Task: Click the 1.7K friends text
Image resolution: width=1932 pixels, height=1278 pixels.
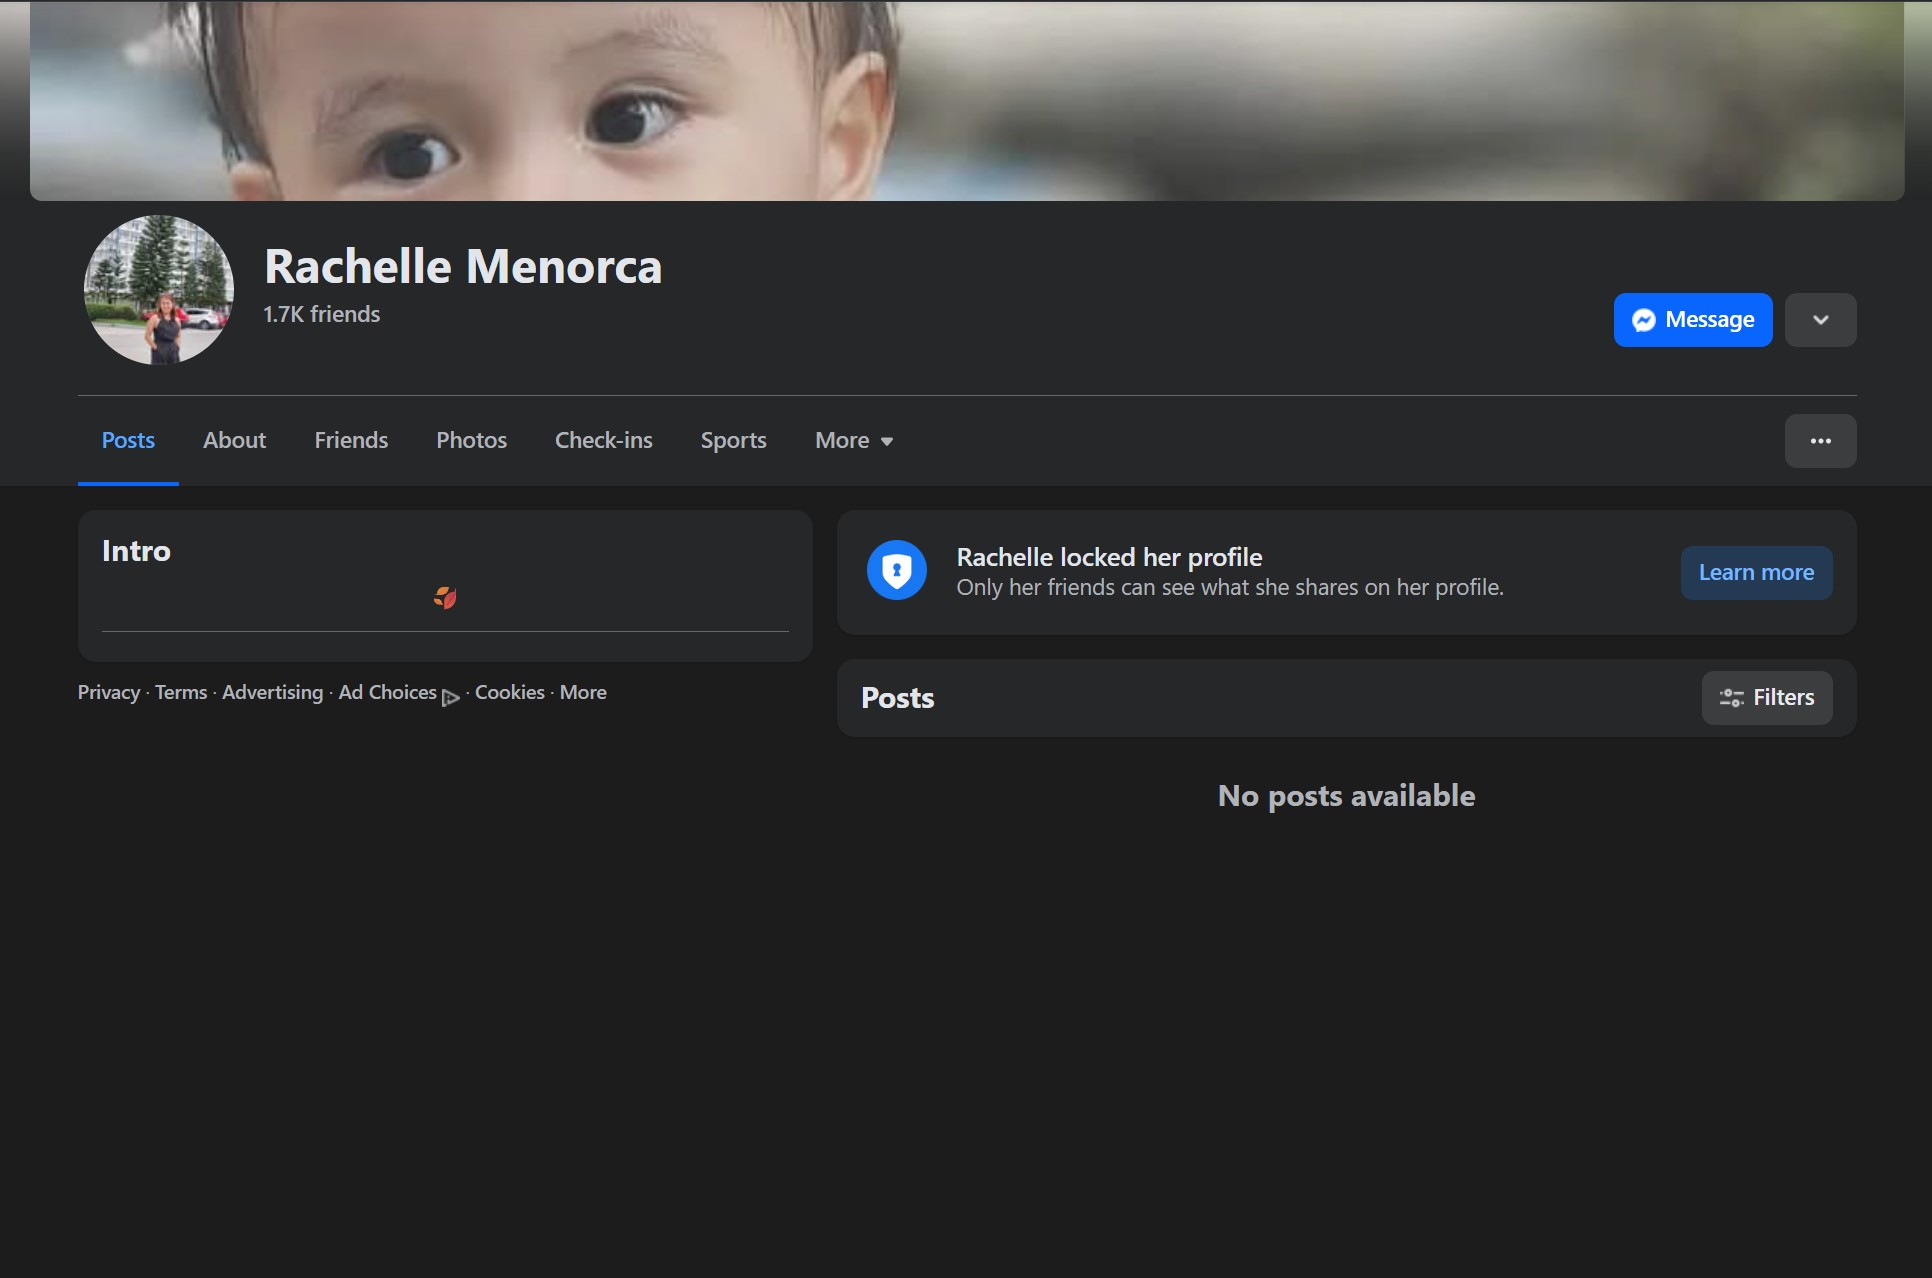Action: click(x=321, y=313)
